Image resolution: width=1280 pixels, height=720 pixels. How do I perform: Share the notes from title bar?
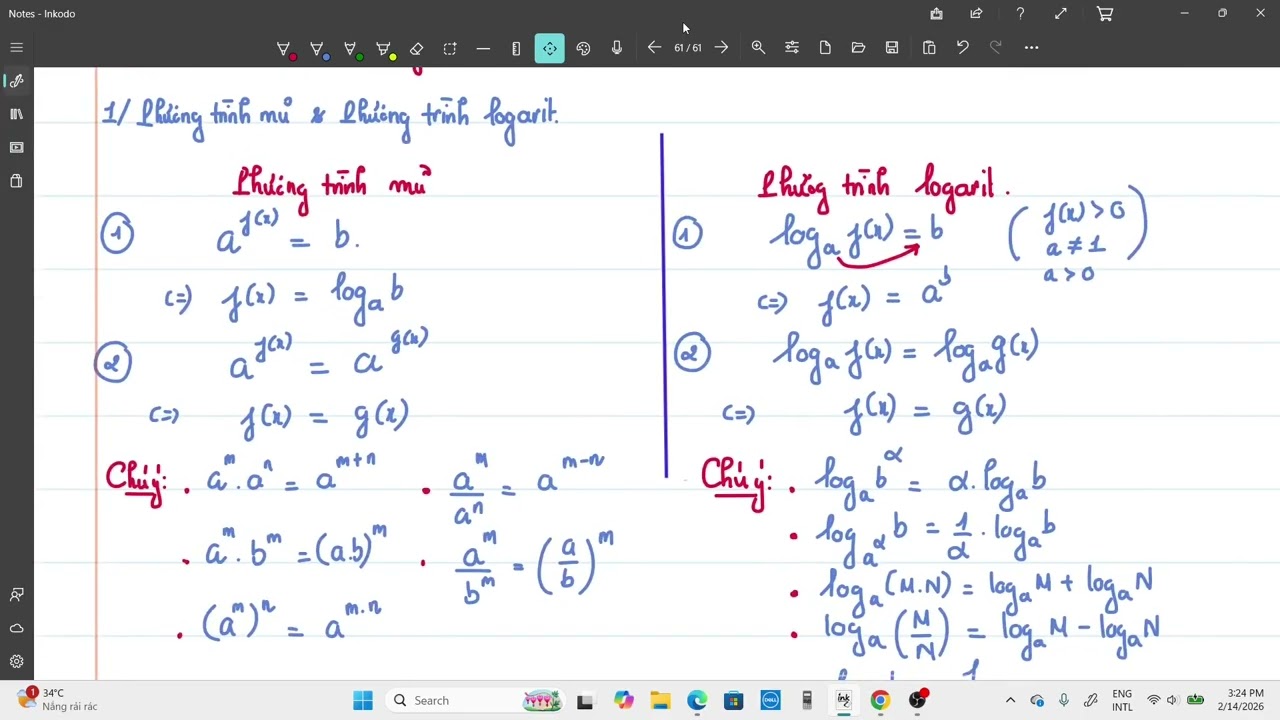tap(976, 14)
